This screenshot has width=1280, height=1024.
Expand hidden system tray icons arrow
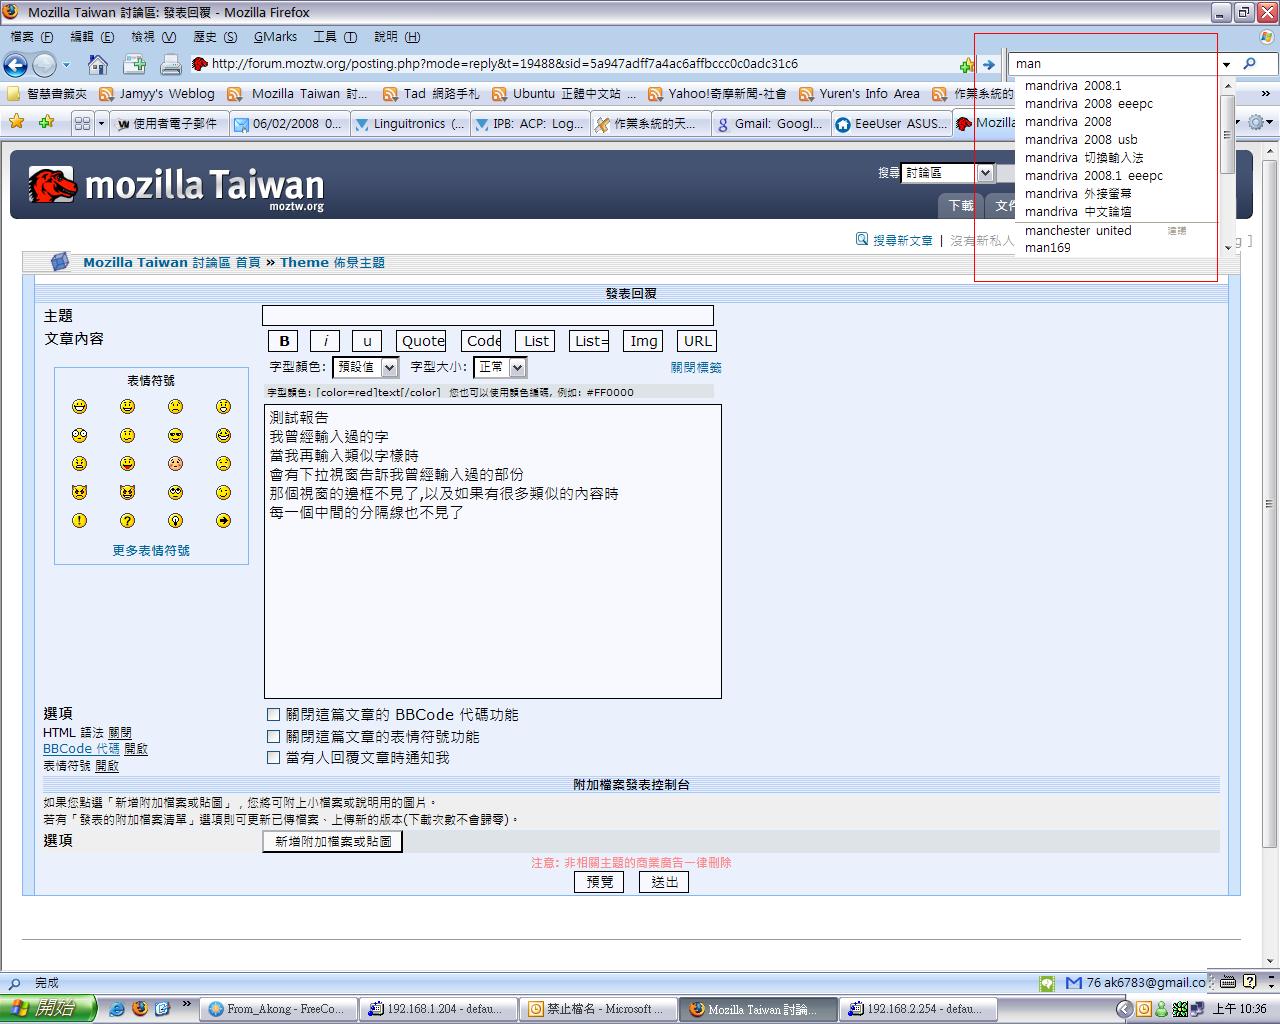point(1123,1009)
